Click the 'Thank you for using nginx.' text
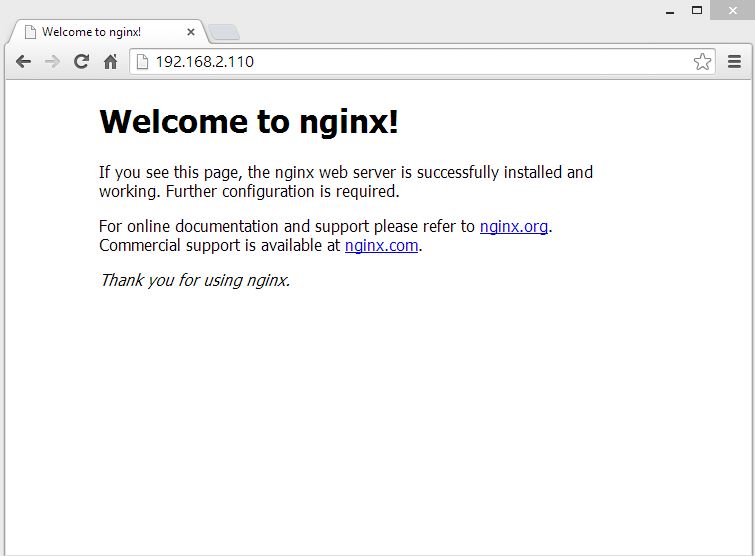 tap(195, 280)
